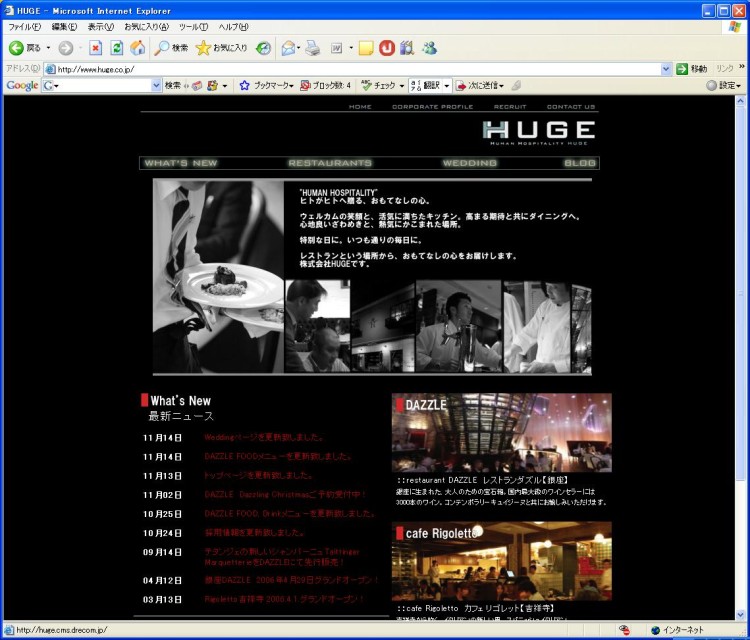750x640 pixels.
Task: Stop loading with red X icon
Action: click(x=96, y=48)
